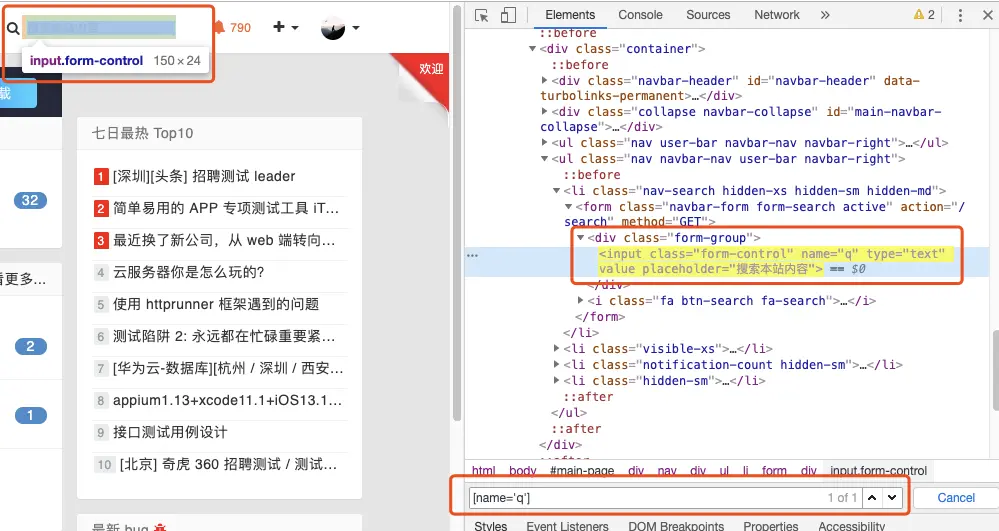
Task: Expand the li notification-count node
Action: 557,365
